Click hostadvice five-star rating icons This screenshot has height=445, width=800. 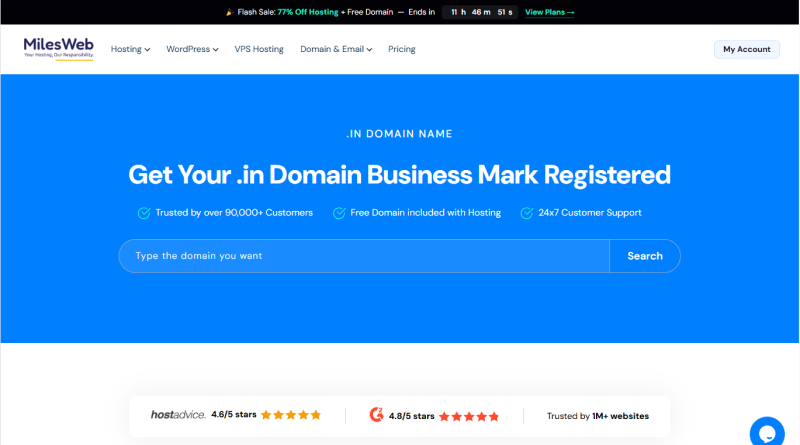coord(291,415)
